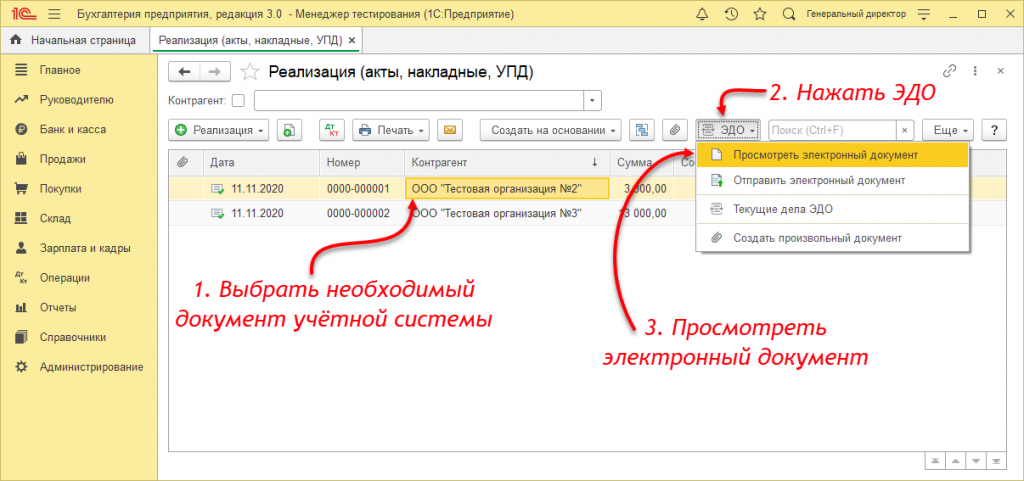Viewport: 1024px width, 481px height.
Task: Sort by Дата column header
Action: [261, 163]
